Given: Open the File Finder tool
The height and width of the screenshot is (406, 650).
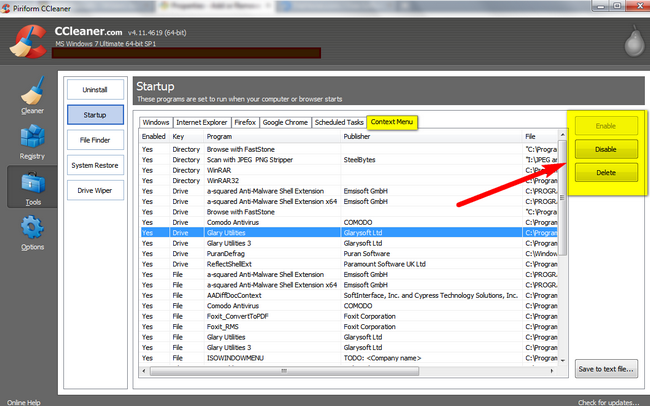Looking at the screenshot, I should [x=95, y=140].
